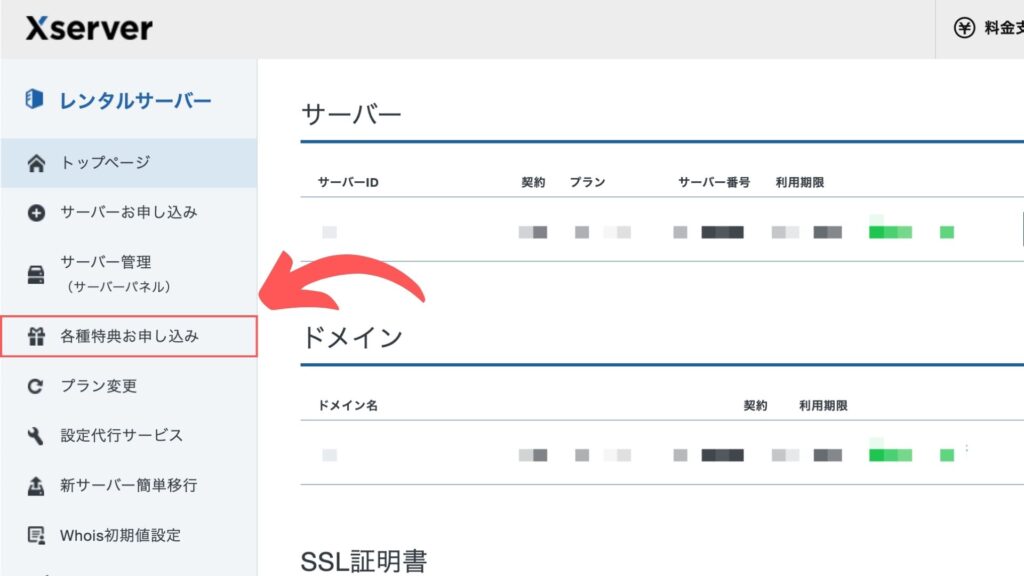
Task: Open サーバーお申し込み in the sidebar
Action: pyautogui.click(x=129, y=212)
